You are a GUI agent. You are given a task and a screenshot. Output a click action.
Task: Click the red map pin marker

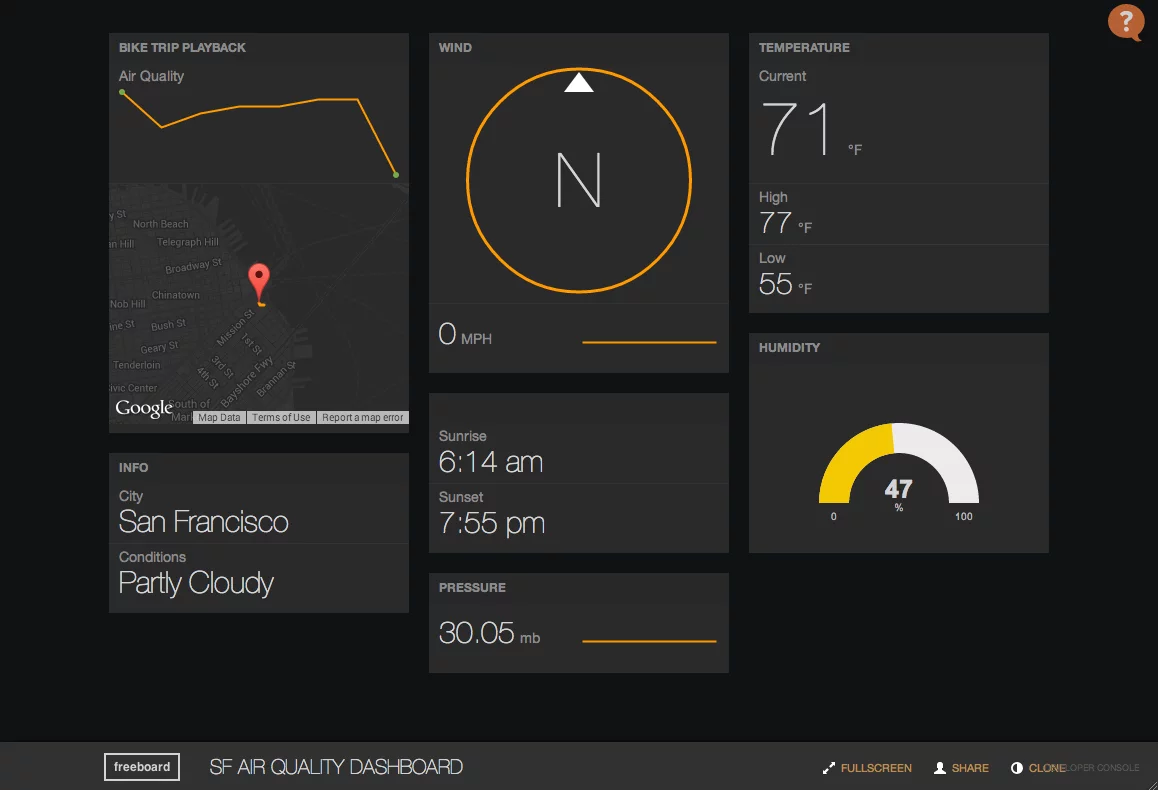click(x=259, y=280)
